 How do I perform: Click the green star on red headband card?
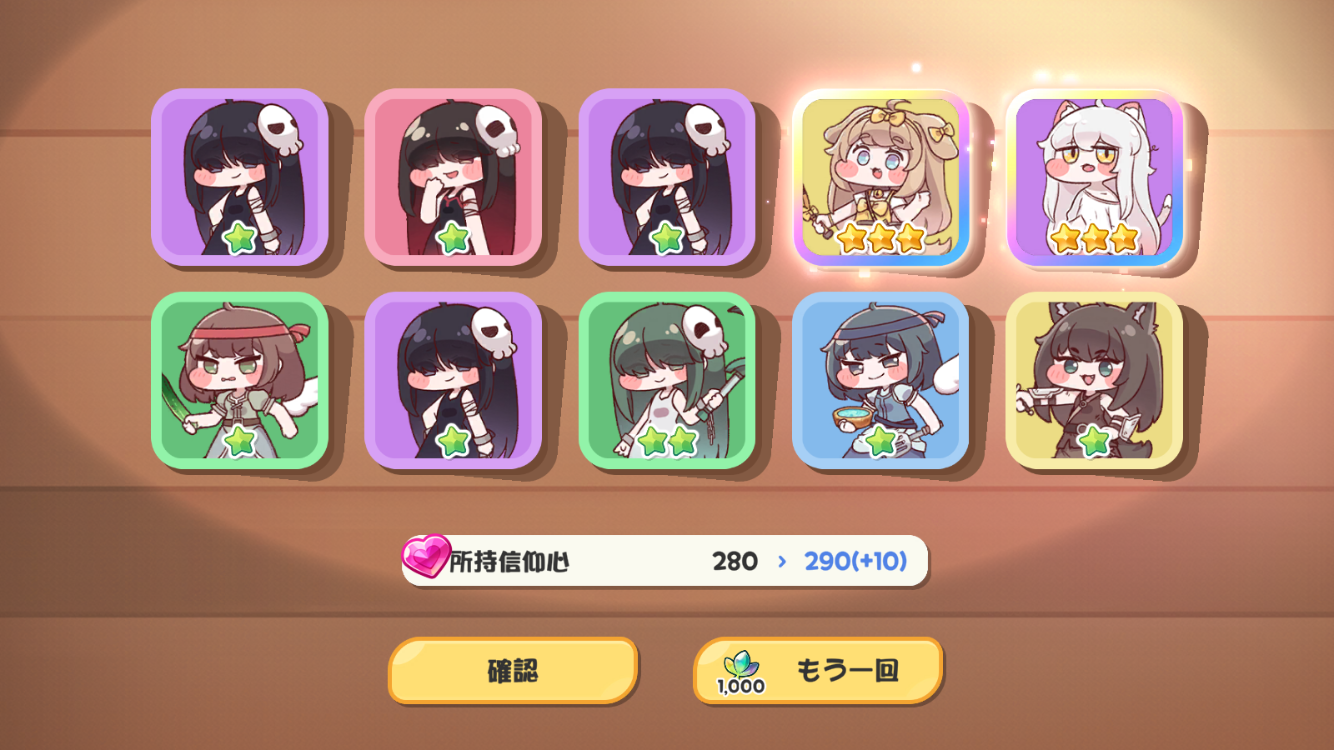click(239, 441)
